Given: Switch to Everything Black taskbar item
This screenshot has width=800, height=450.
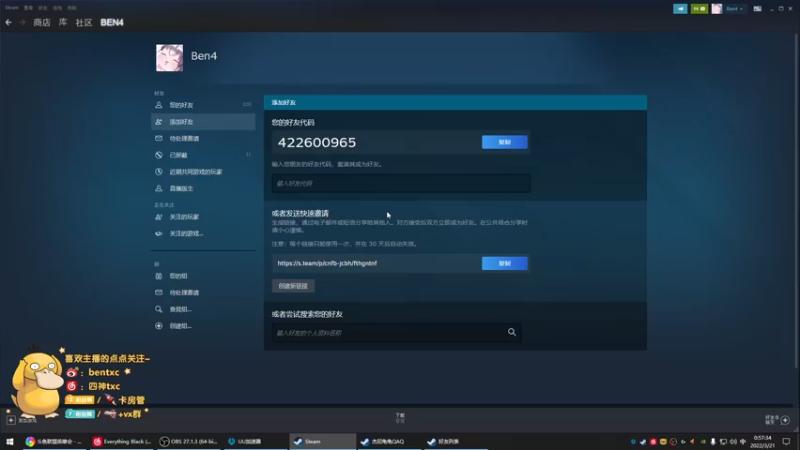Looking at the screenshot, I should [x=121, y=441].
